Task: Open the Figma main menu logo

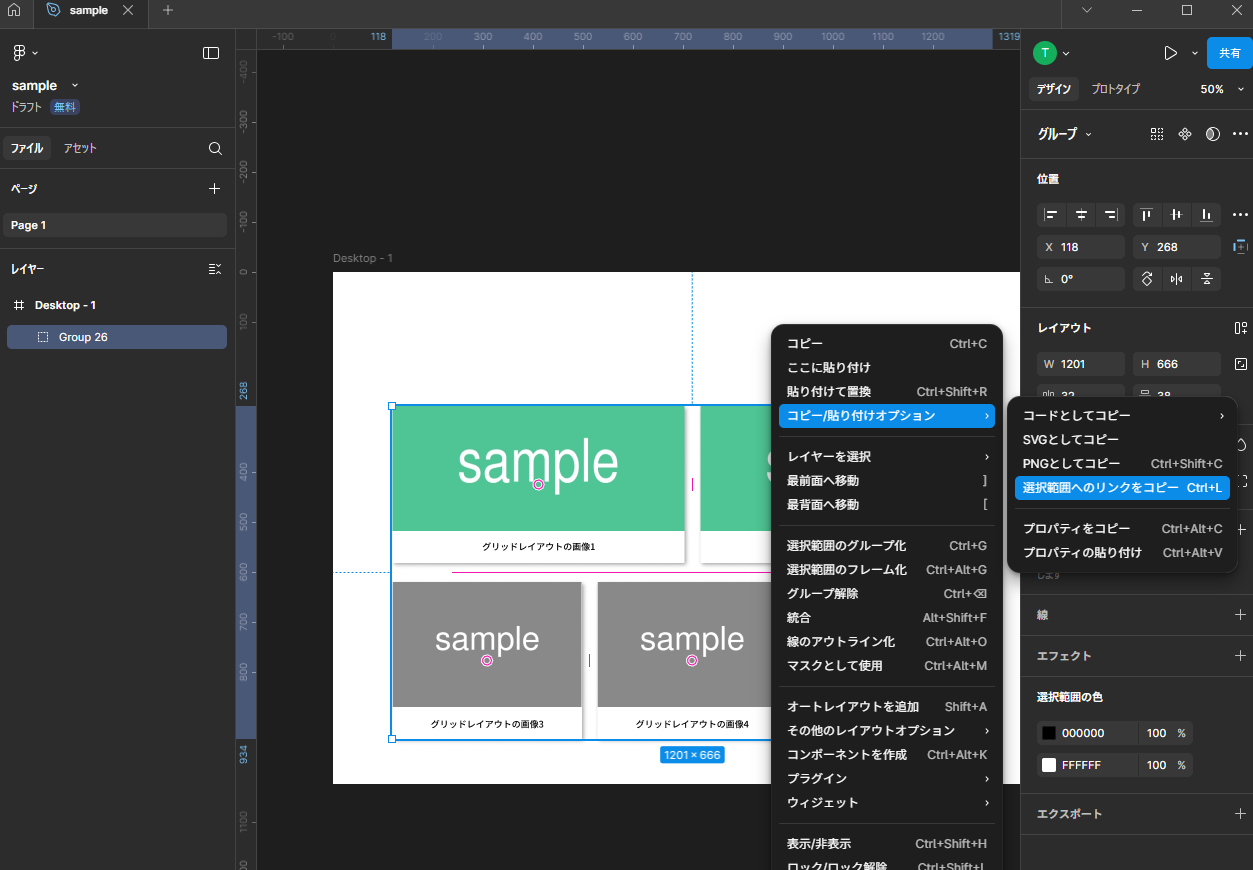Action: tap(20, 53)
